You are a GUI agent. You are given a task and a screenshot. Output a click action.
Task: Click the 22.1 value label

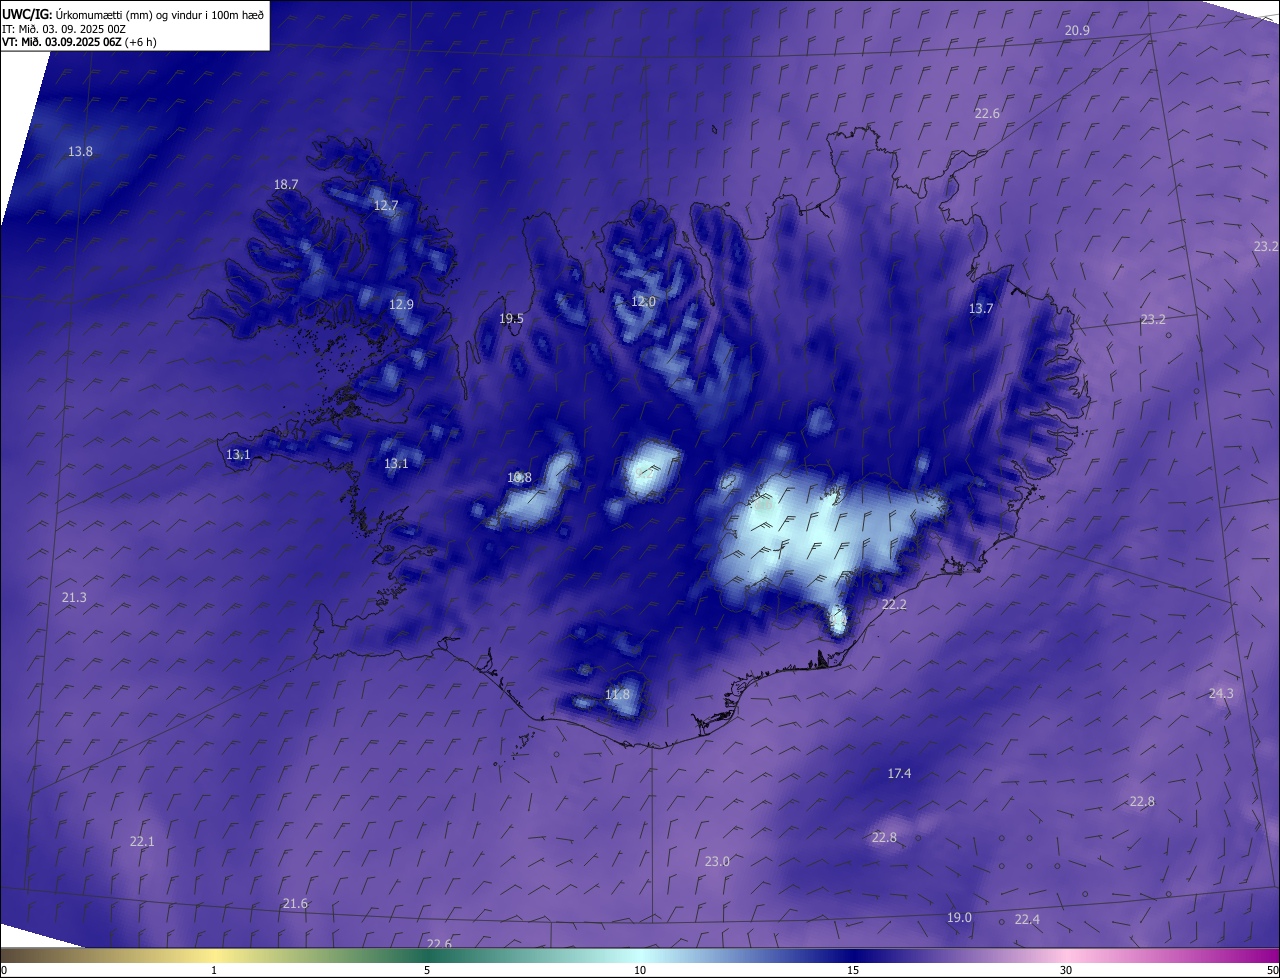(x=142, y=842)
